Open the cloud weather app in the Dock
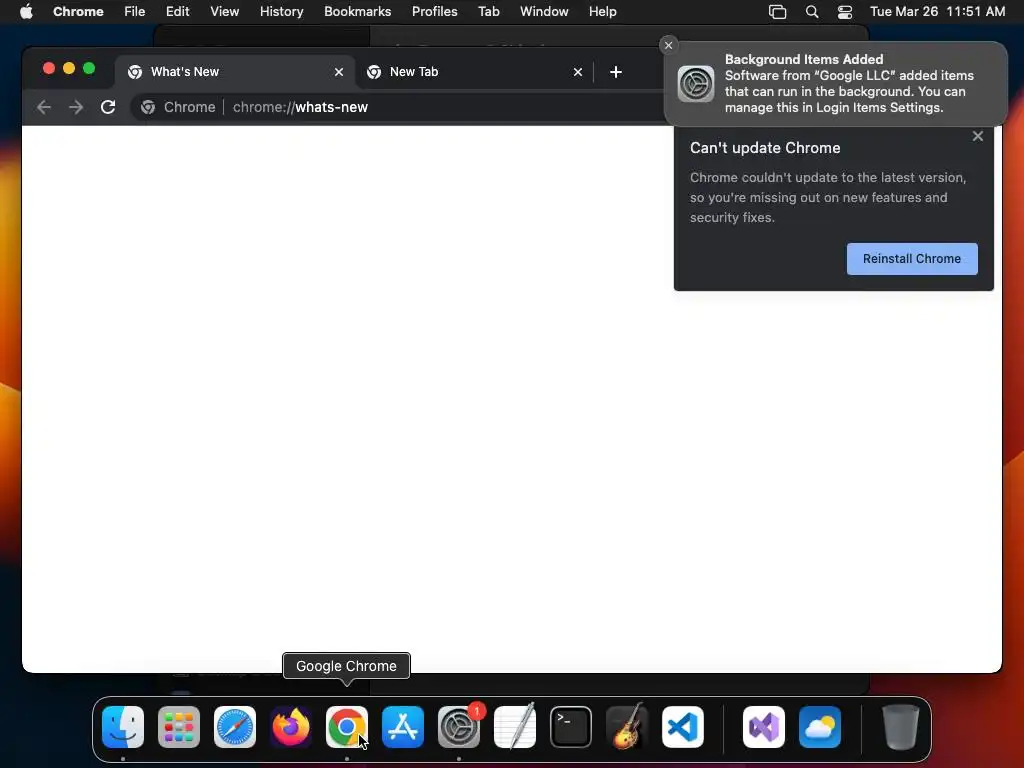 point(820,727)
